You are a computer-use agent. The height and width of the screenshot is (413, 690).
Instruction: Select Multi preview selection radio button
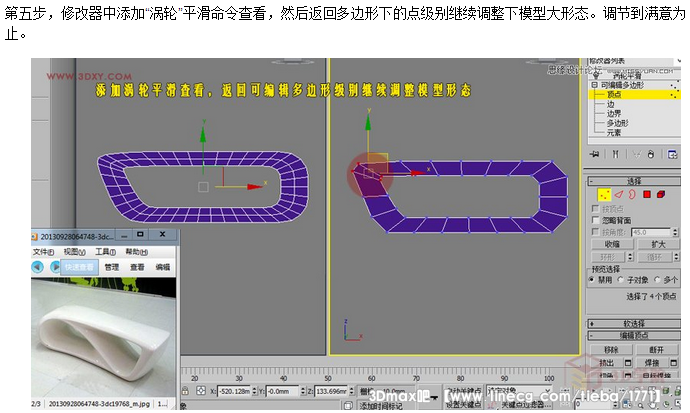point(657,280)
